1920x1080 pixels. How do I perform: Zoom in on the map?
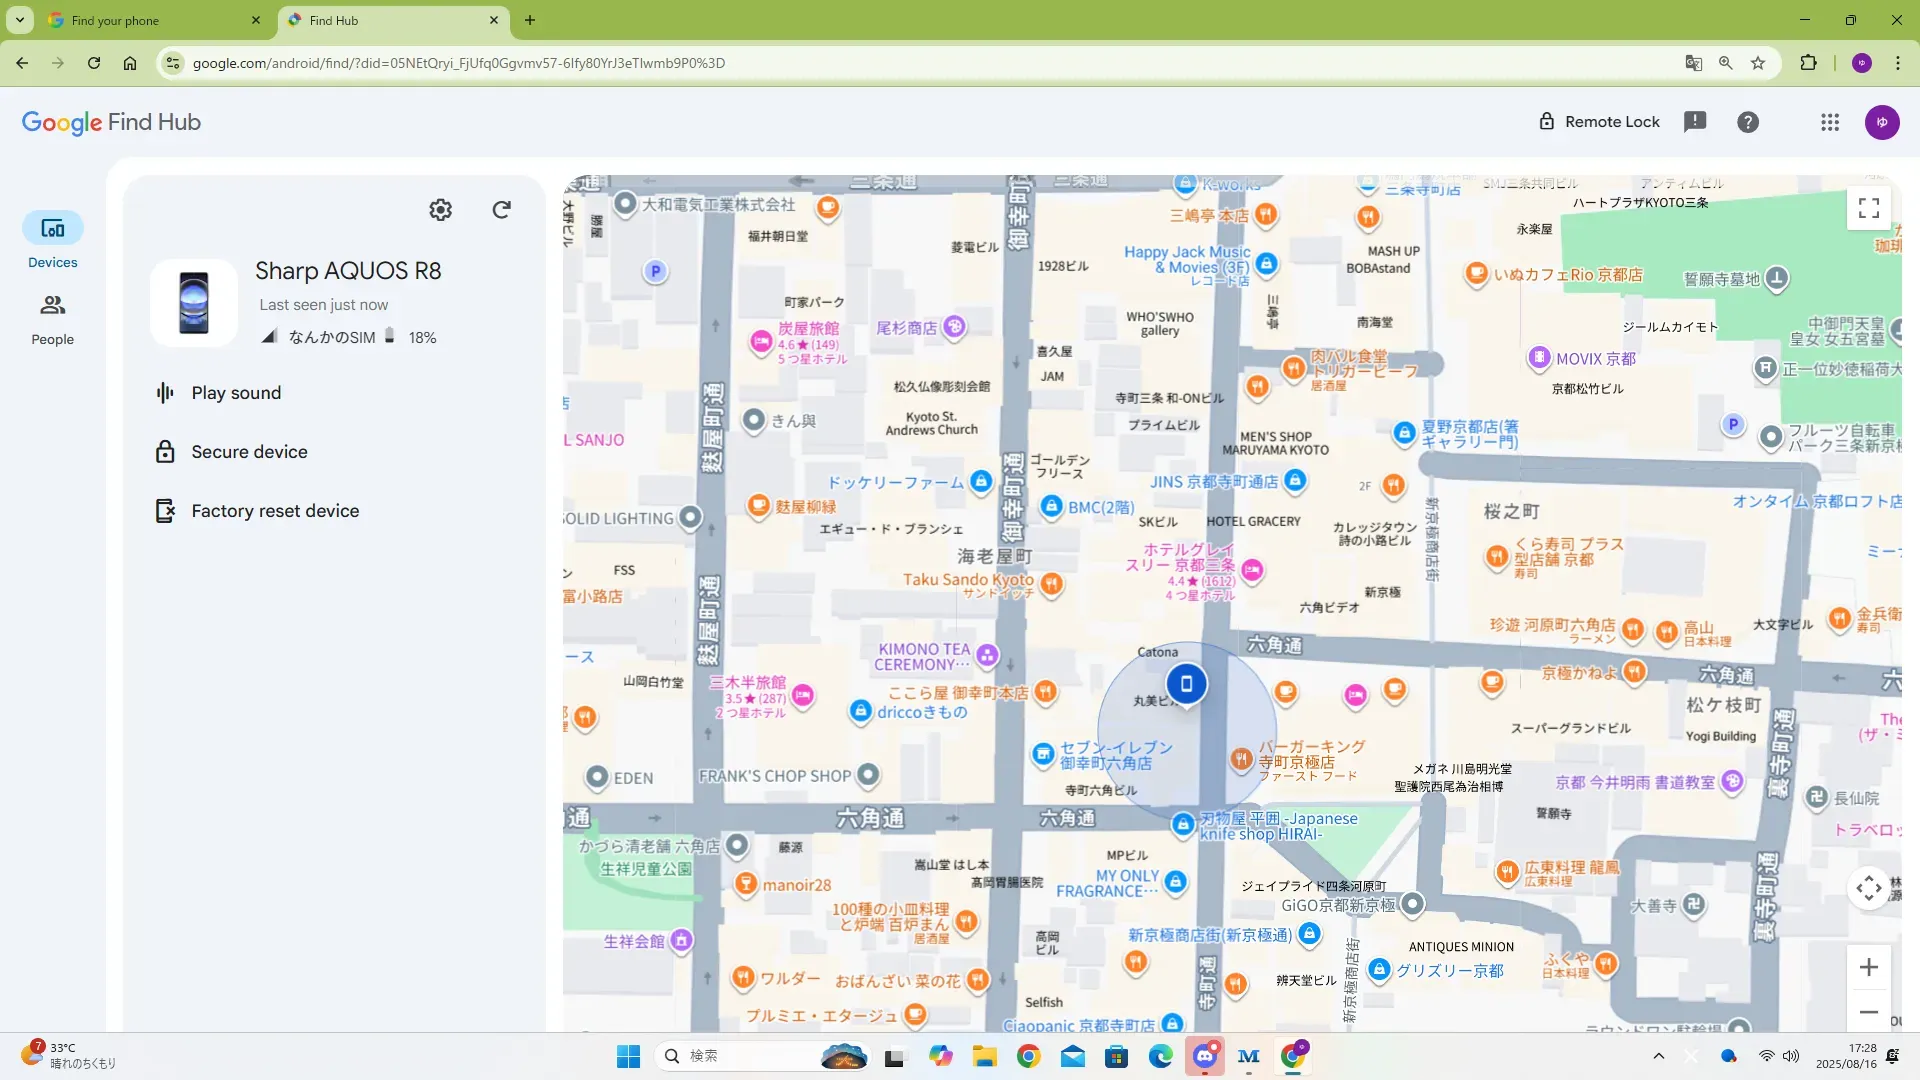pyautogui.click(x=1868, y=967)
